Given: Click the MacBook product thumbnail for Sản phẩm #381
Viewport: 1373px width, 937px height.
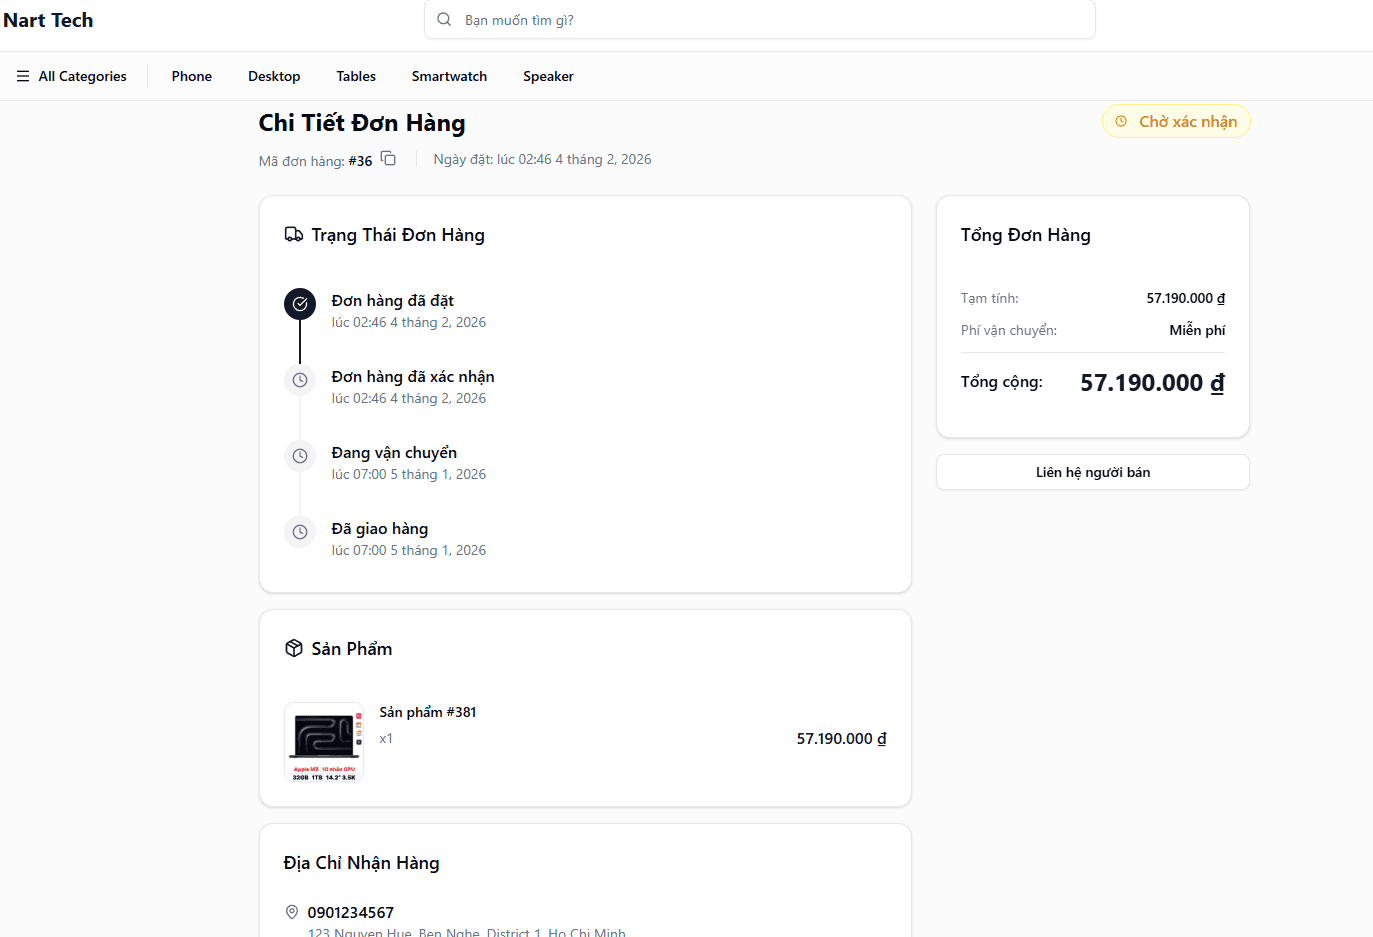Looking at the screenshot, I should [x=324, y=742].
